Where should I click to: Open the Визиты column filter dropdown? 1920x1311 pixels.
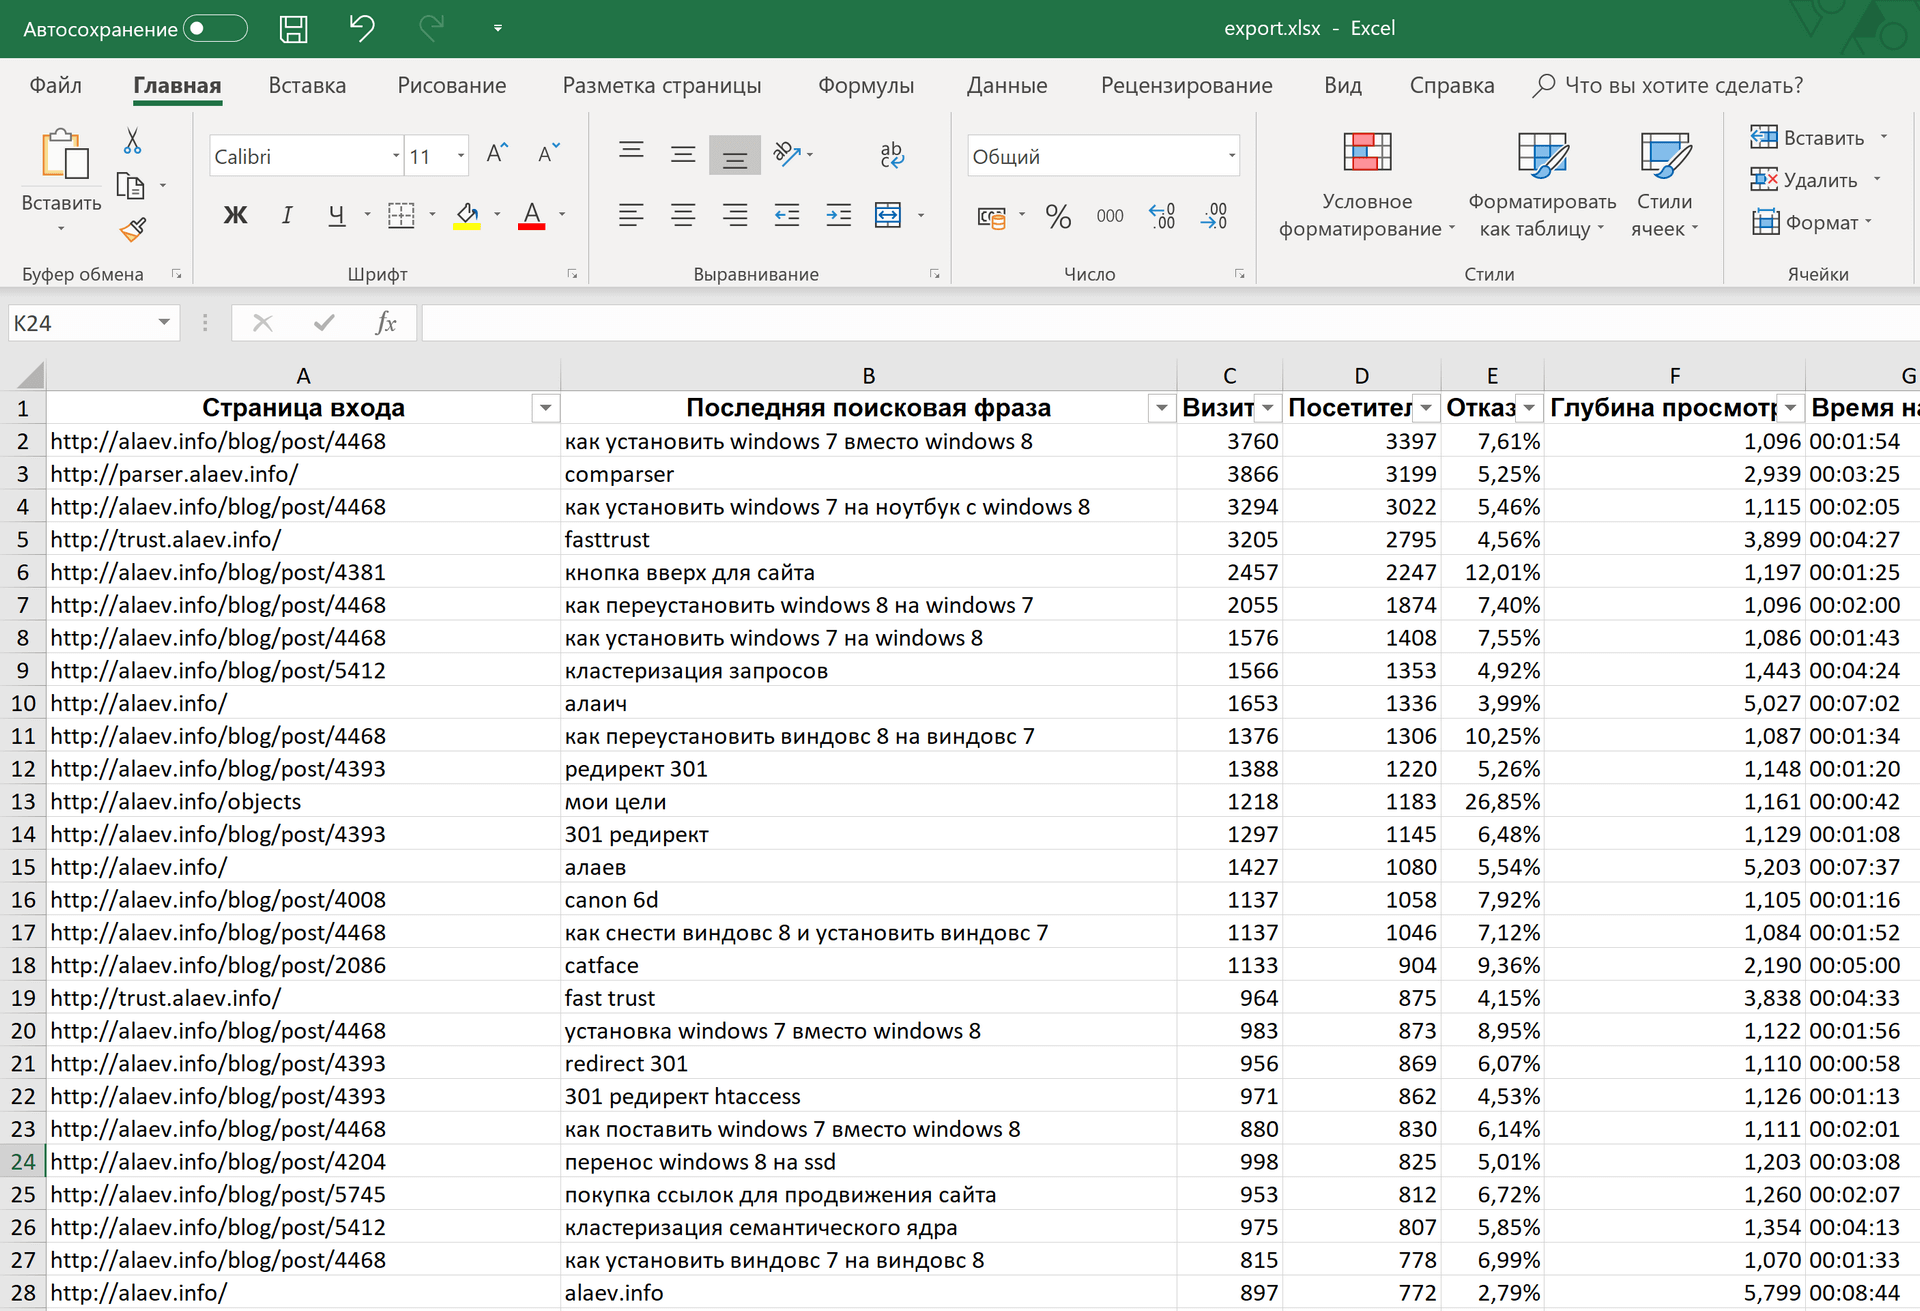click(x=1268, y=408)
